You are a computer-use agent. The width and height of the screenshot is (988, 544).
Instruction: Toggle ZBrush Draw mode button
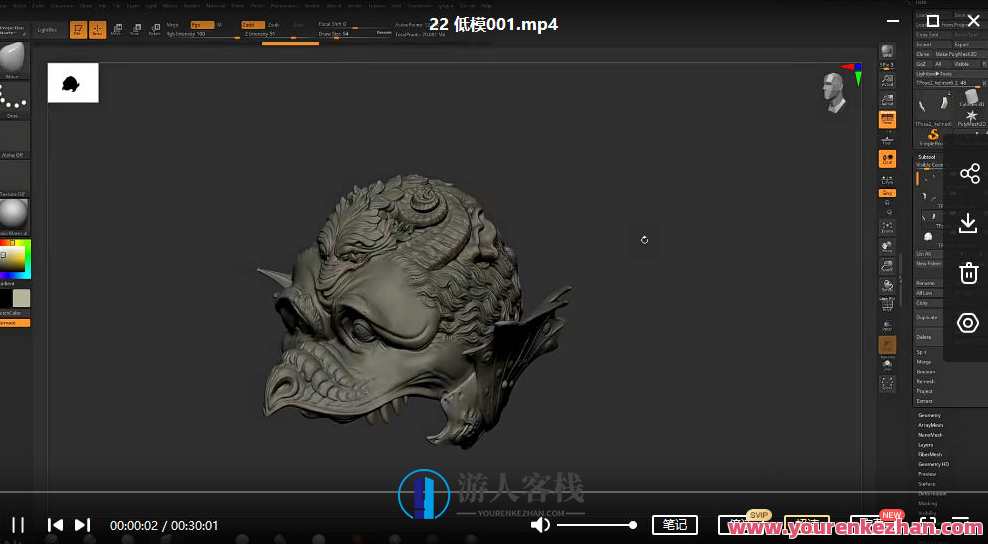[x=98, y=30]
